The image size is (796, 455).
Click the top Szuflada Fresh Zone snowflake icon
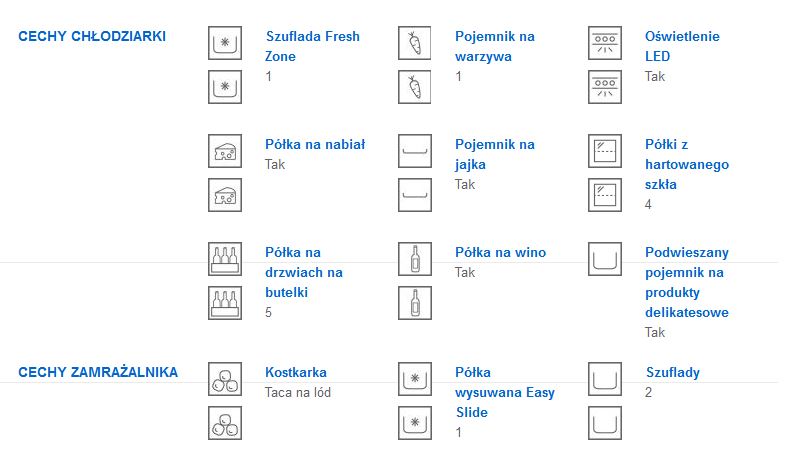(x=225, y=43)
